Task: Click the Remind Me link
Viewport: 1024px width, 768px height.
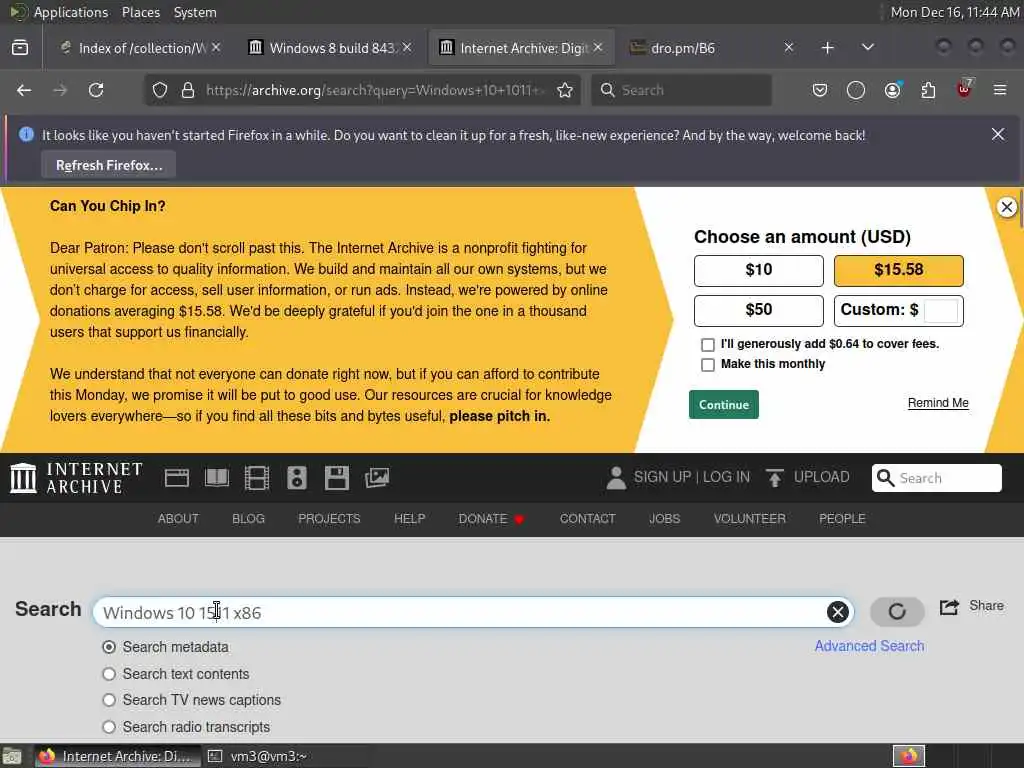Action: pyautogui.click(x=938, y=403)
